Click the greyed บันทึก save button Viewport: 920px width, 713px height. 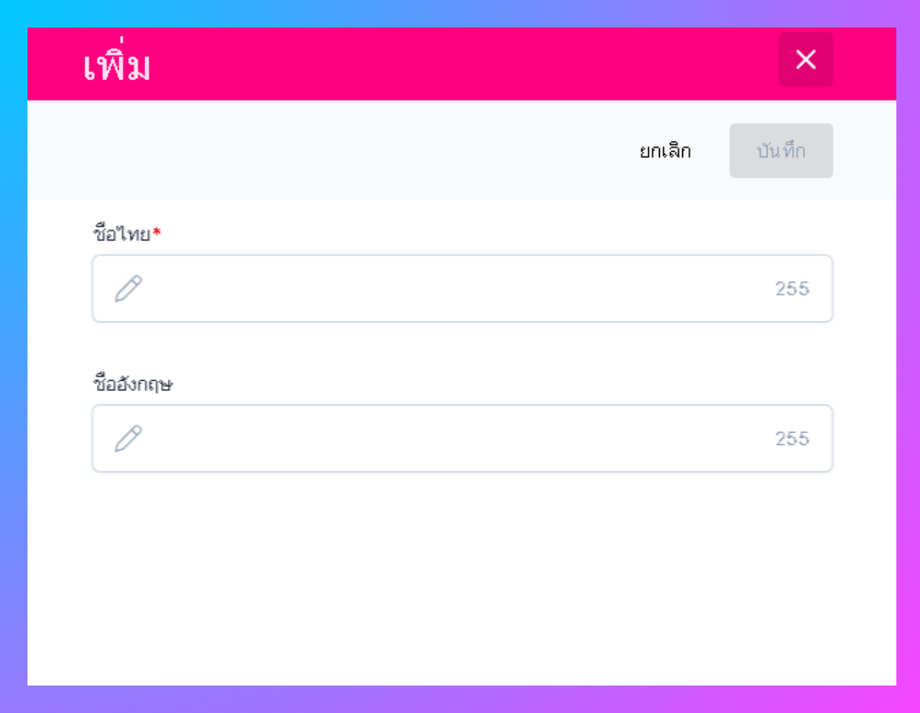(x=781, y=151)
